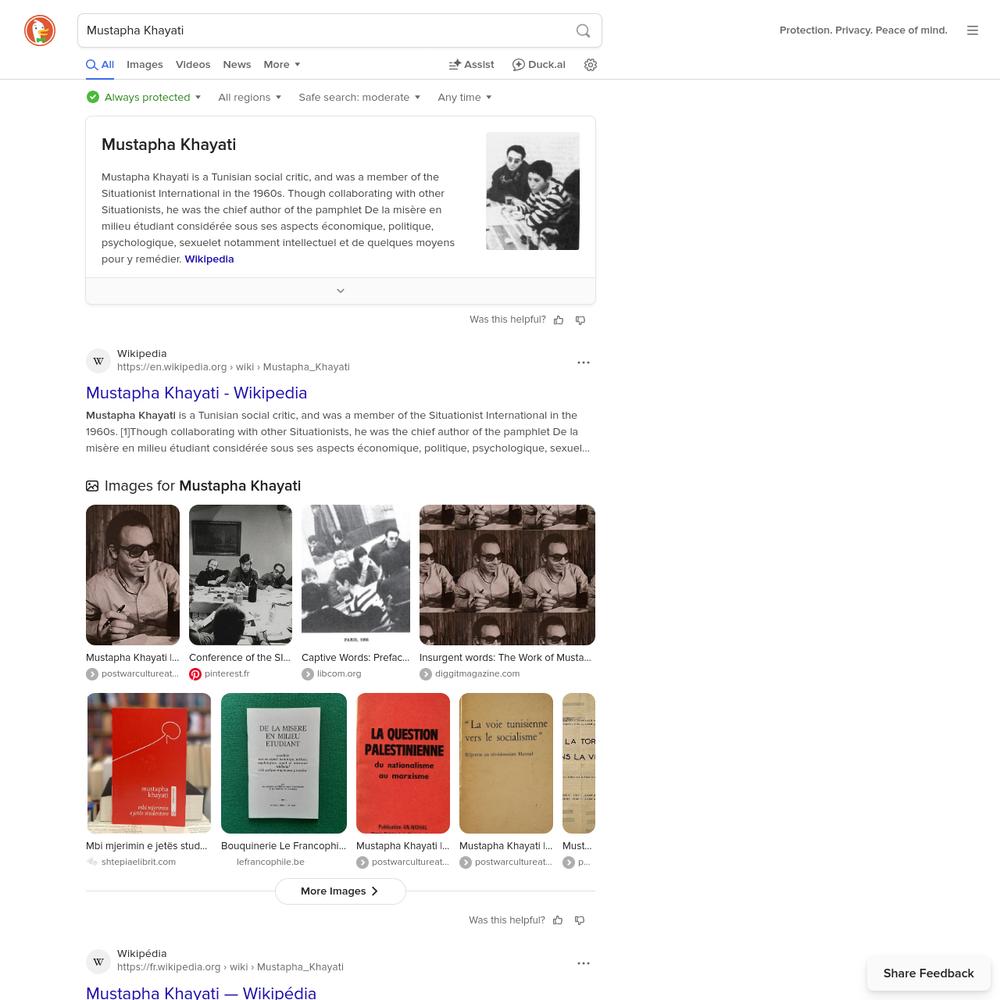Open the All regions dropdown
The height and width of the screenshot is (1000, 1000).
(249, 97)
